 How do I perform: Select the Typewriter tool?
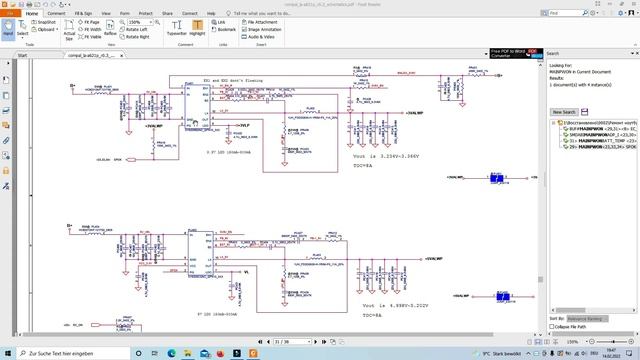pyautogui.click(x=176, y=28)
